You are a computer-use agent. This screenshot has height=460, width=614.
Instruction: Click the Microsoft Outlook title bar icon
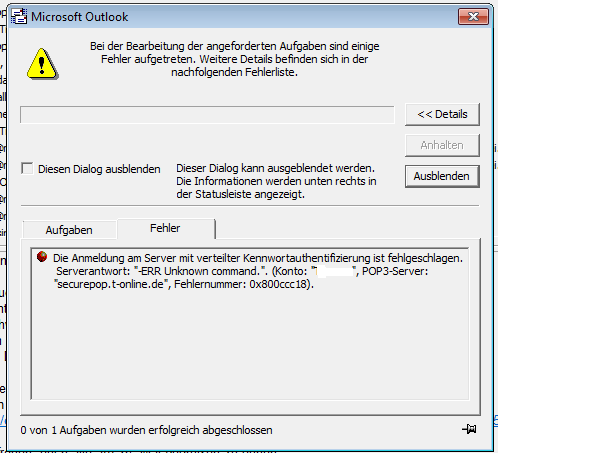[19, 17]
